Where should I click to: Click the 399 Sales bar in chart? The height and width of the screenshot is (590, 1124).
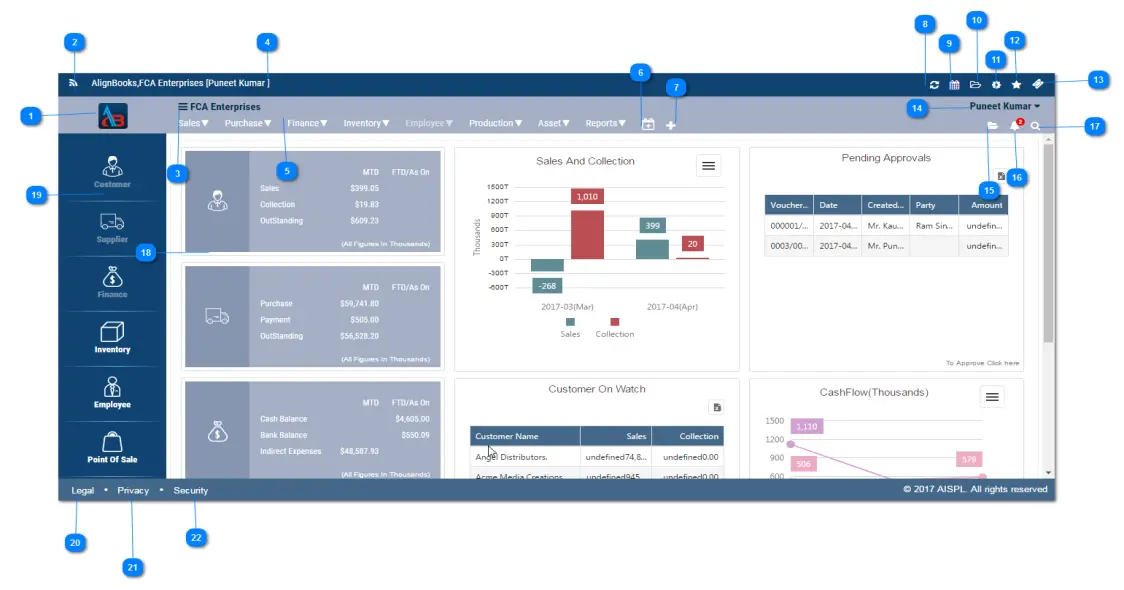[x=652, y=249]
